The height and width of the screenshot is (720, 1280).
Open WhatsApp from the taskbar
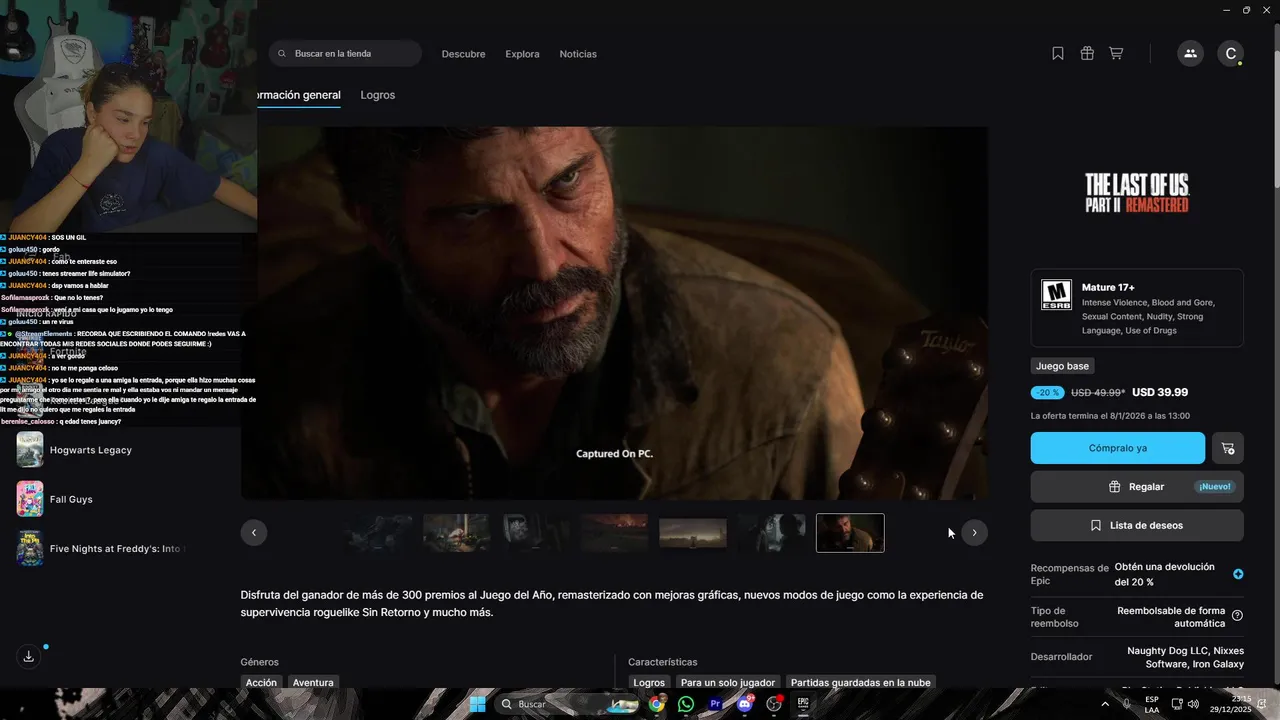tap(685, 704)
